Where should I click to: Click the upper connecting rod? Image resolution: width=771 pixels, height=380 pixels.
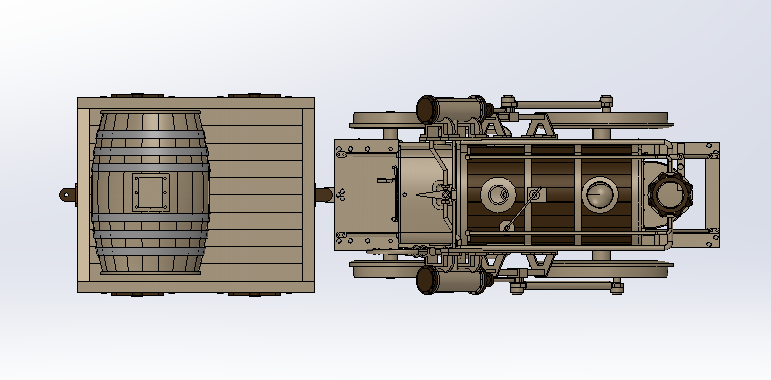[x=557, y=104]
